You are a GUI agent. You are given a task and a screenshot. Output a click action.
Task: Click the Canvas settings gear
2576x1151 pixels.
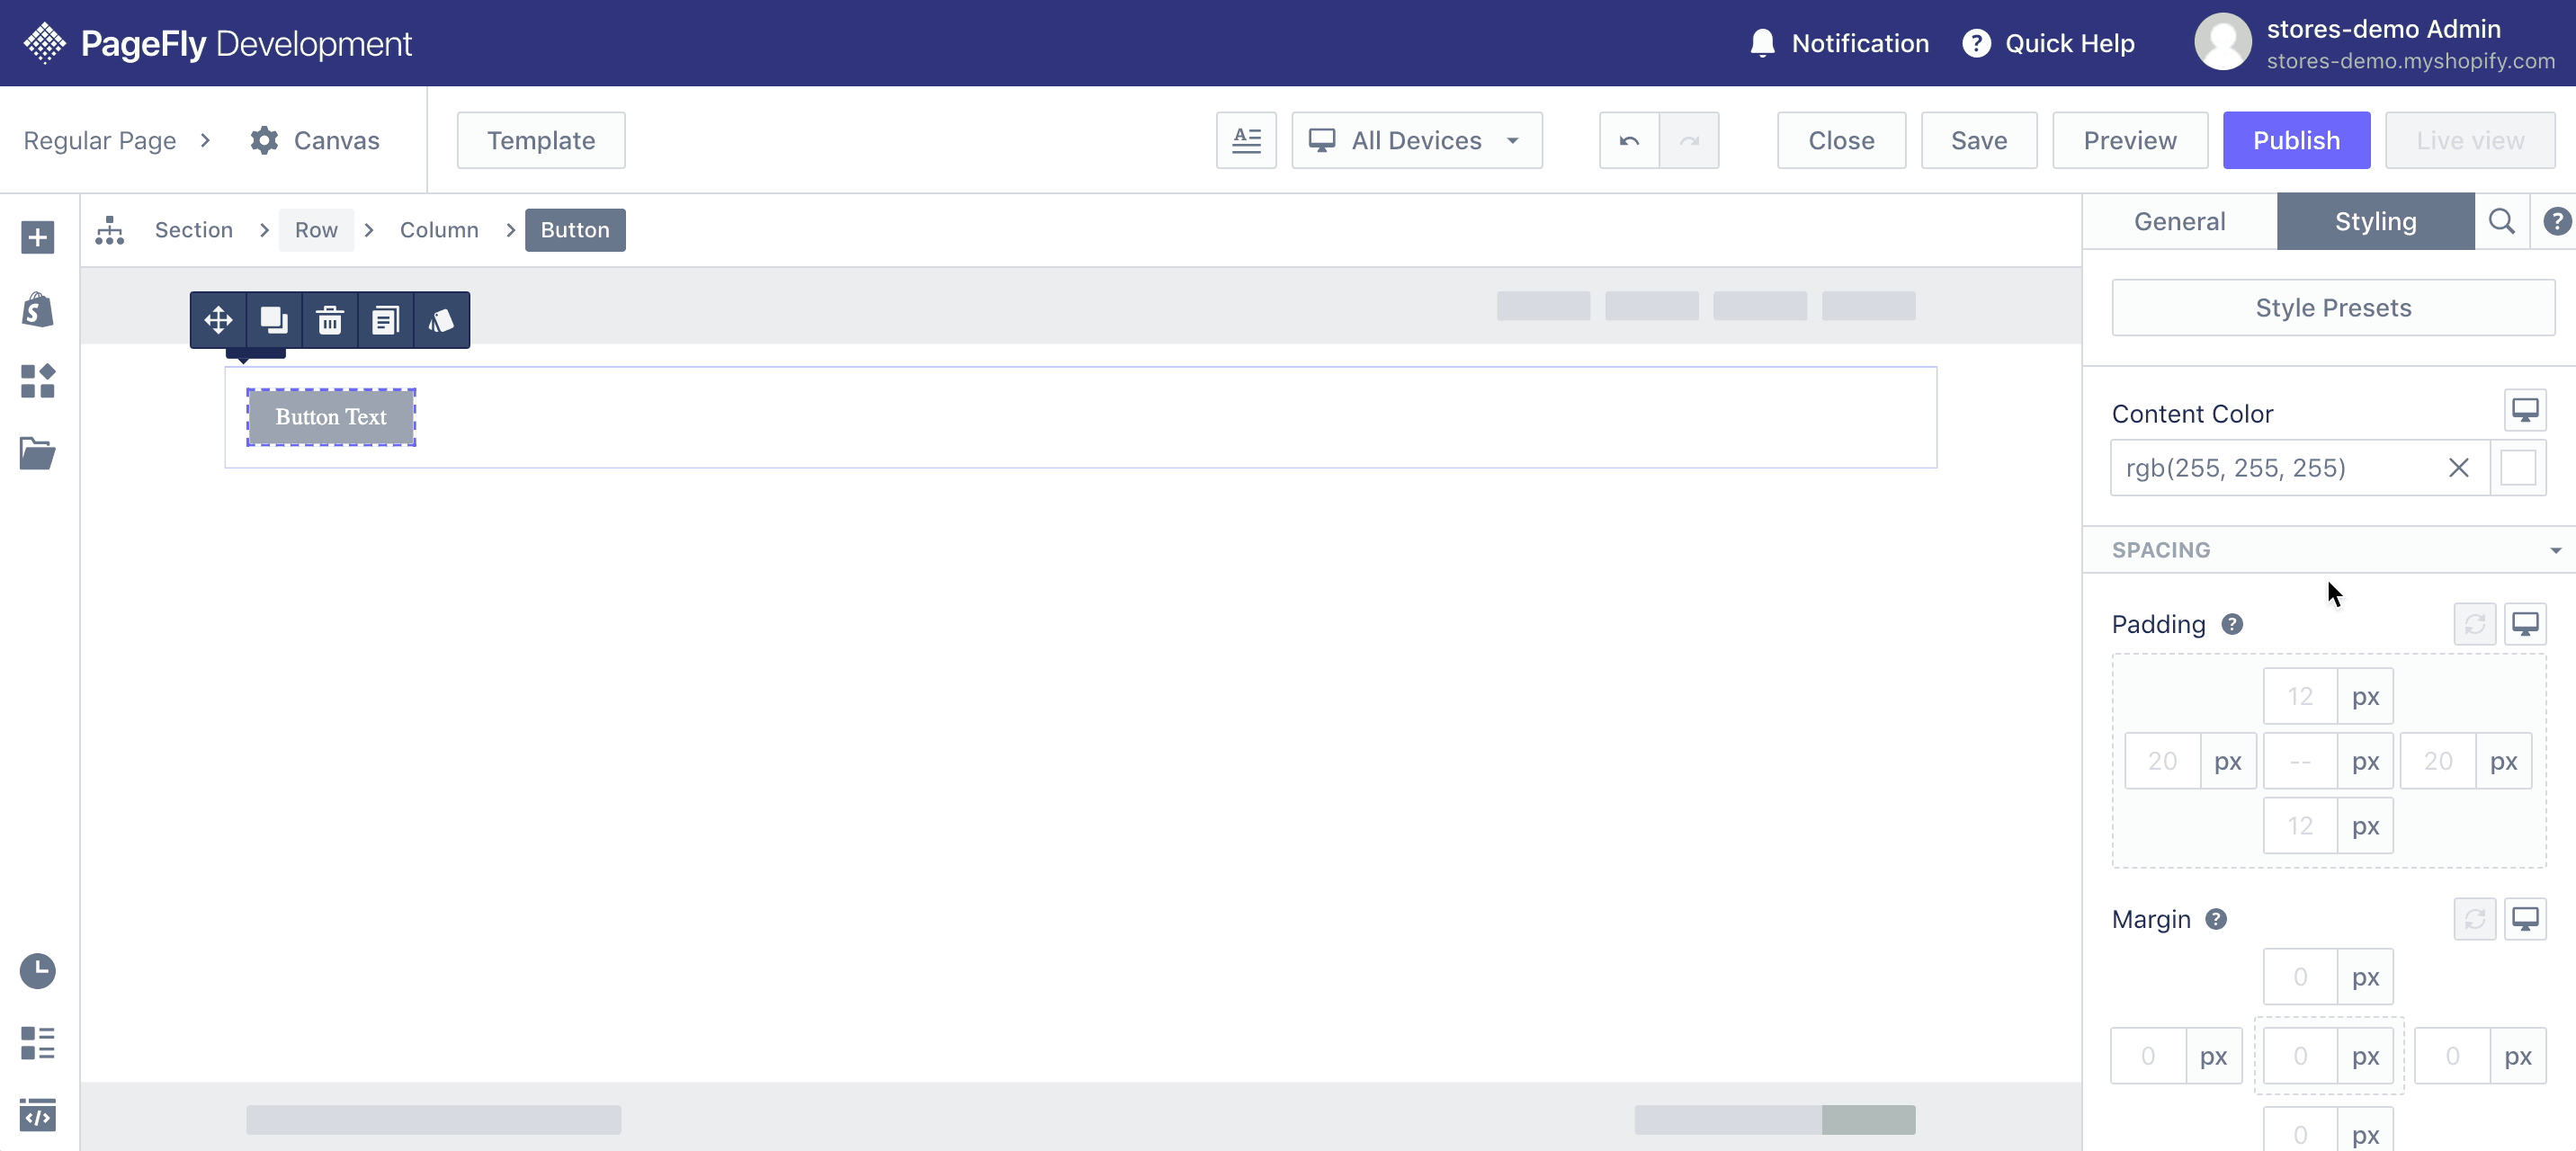[264, 140]
